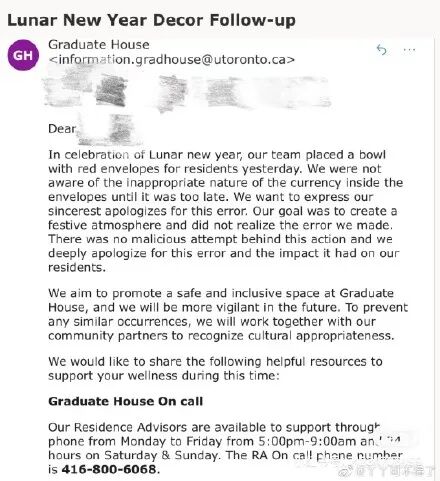Click the paragraph starting We aim to promote

228,314
